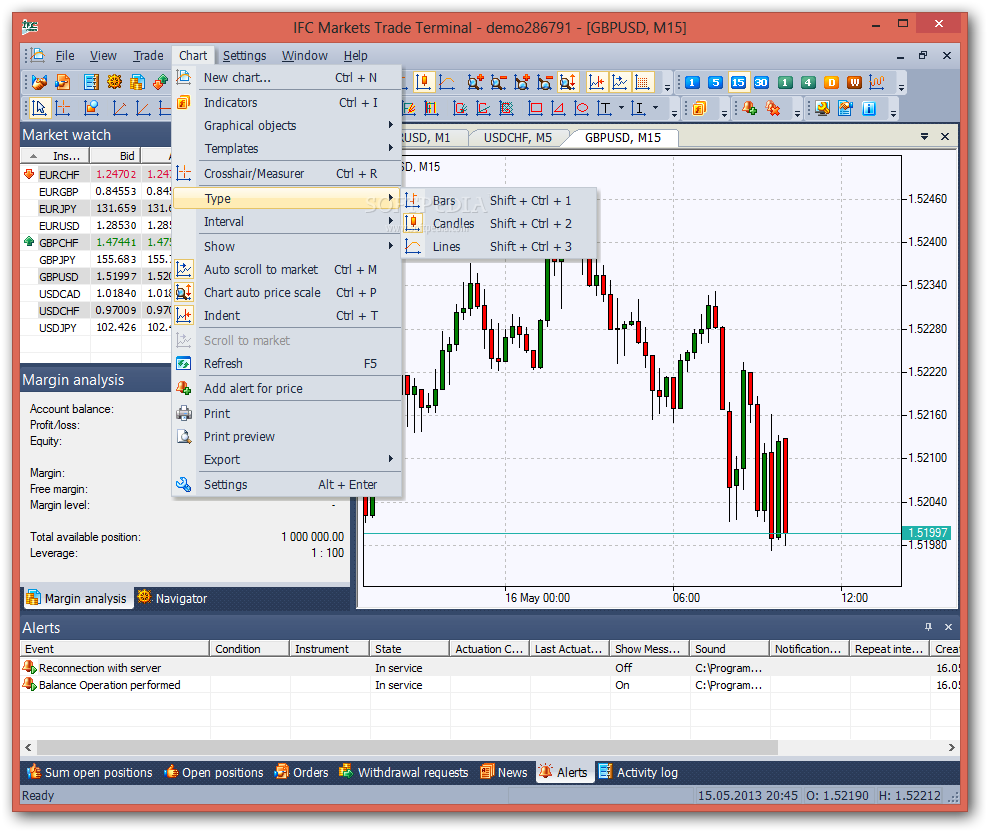Open the Trade menu
Viewport: 988px width, 832px height.
click(148, 55)
